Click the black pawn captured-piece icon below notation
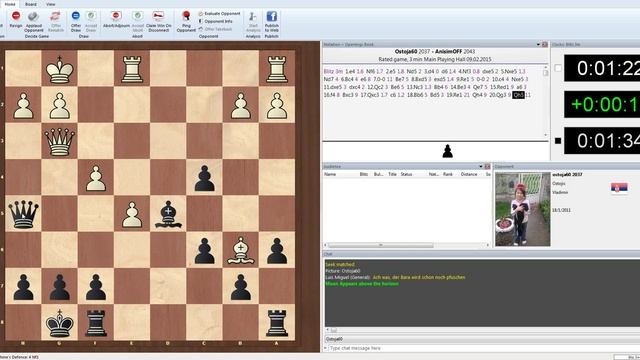Image resolution: width=640 pixels, height=360 pixels. coord(448,151)
